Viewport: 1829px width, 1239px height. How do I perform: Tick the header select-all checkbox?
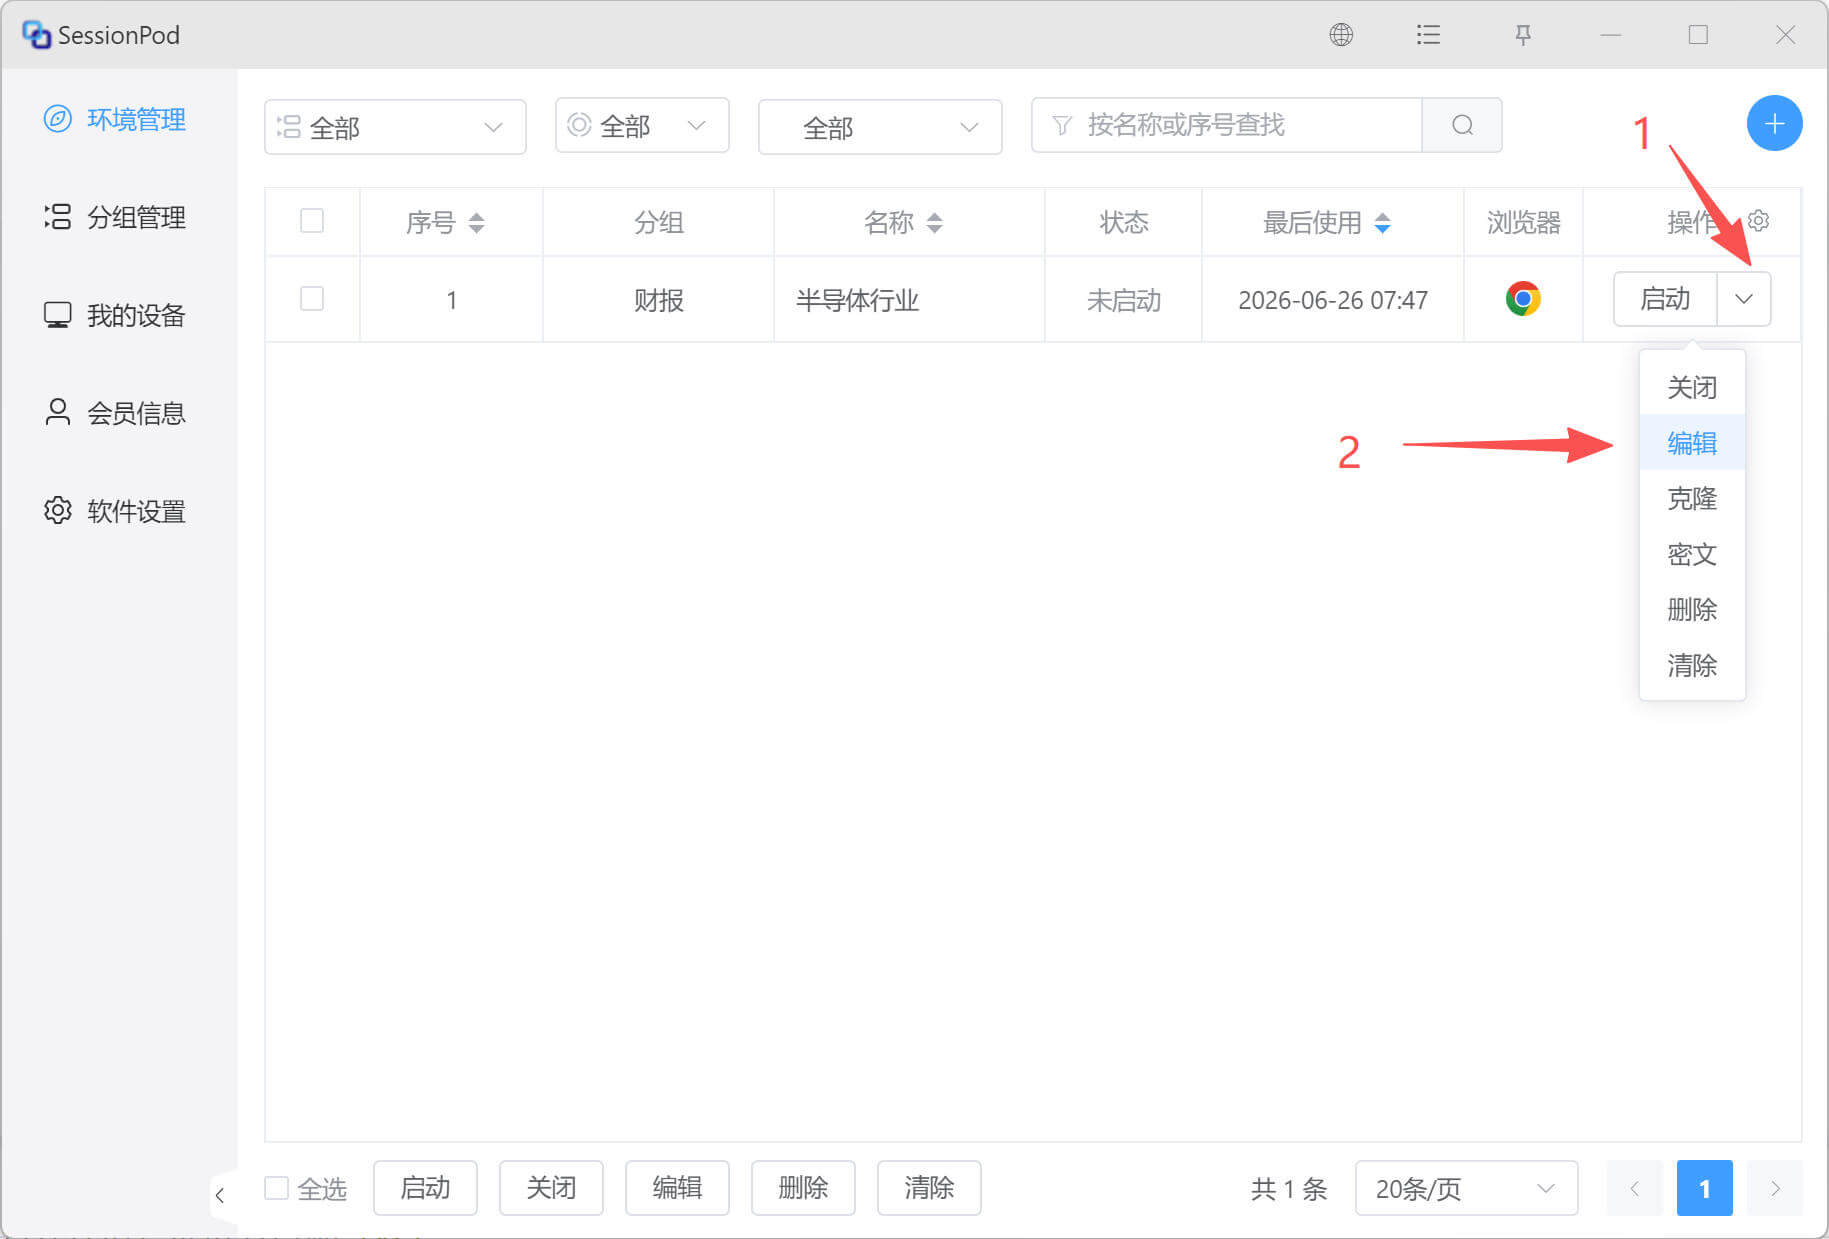pos(312,221)
